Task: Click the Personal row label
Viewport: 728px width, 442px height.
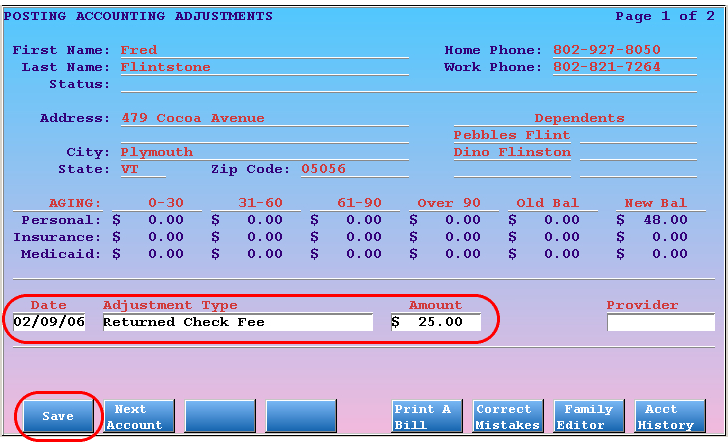Action: 61,220
